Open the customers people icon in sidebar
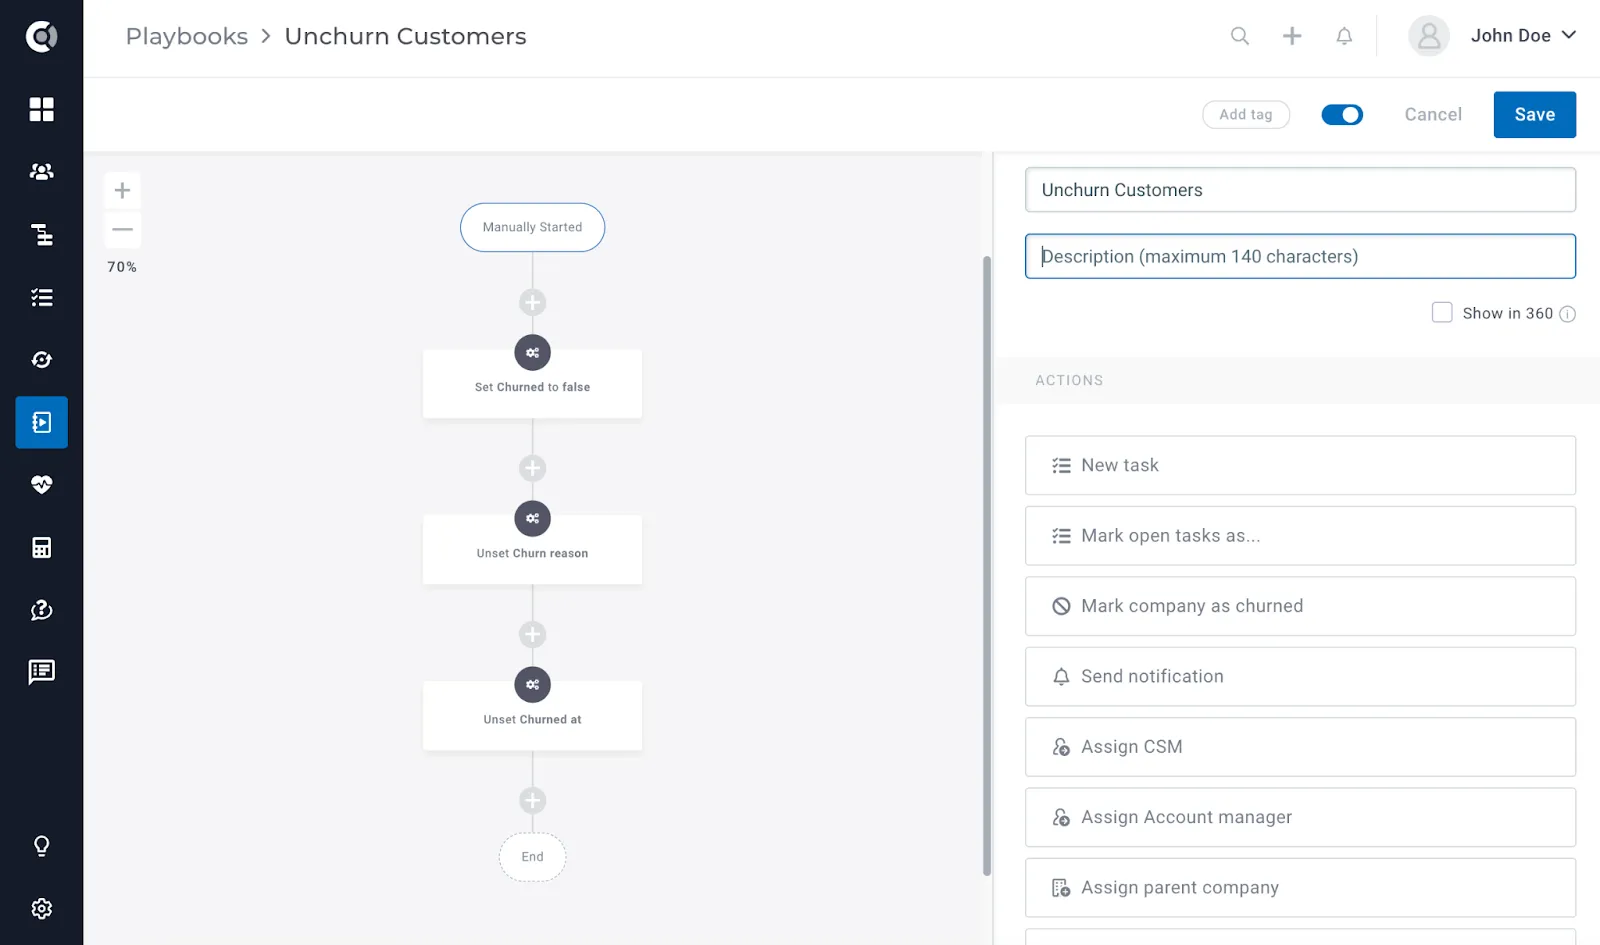Screen dimensions: 1600x945 pyautogui.click(x=41, y=172)
